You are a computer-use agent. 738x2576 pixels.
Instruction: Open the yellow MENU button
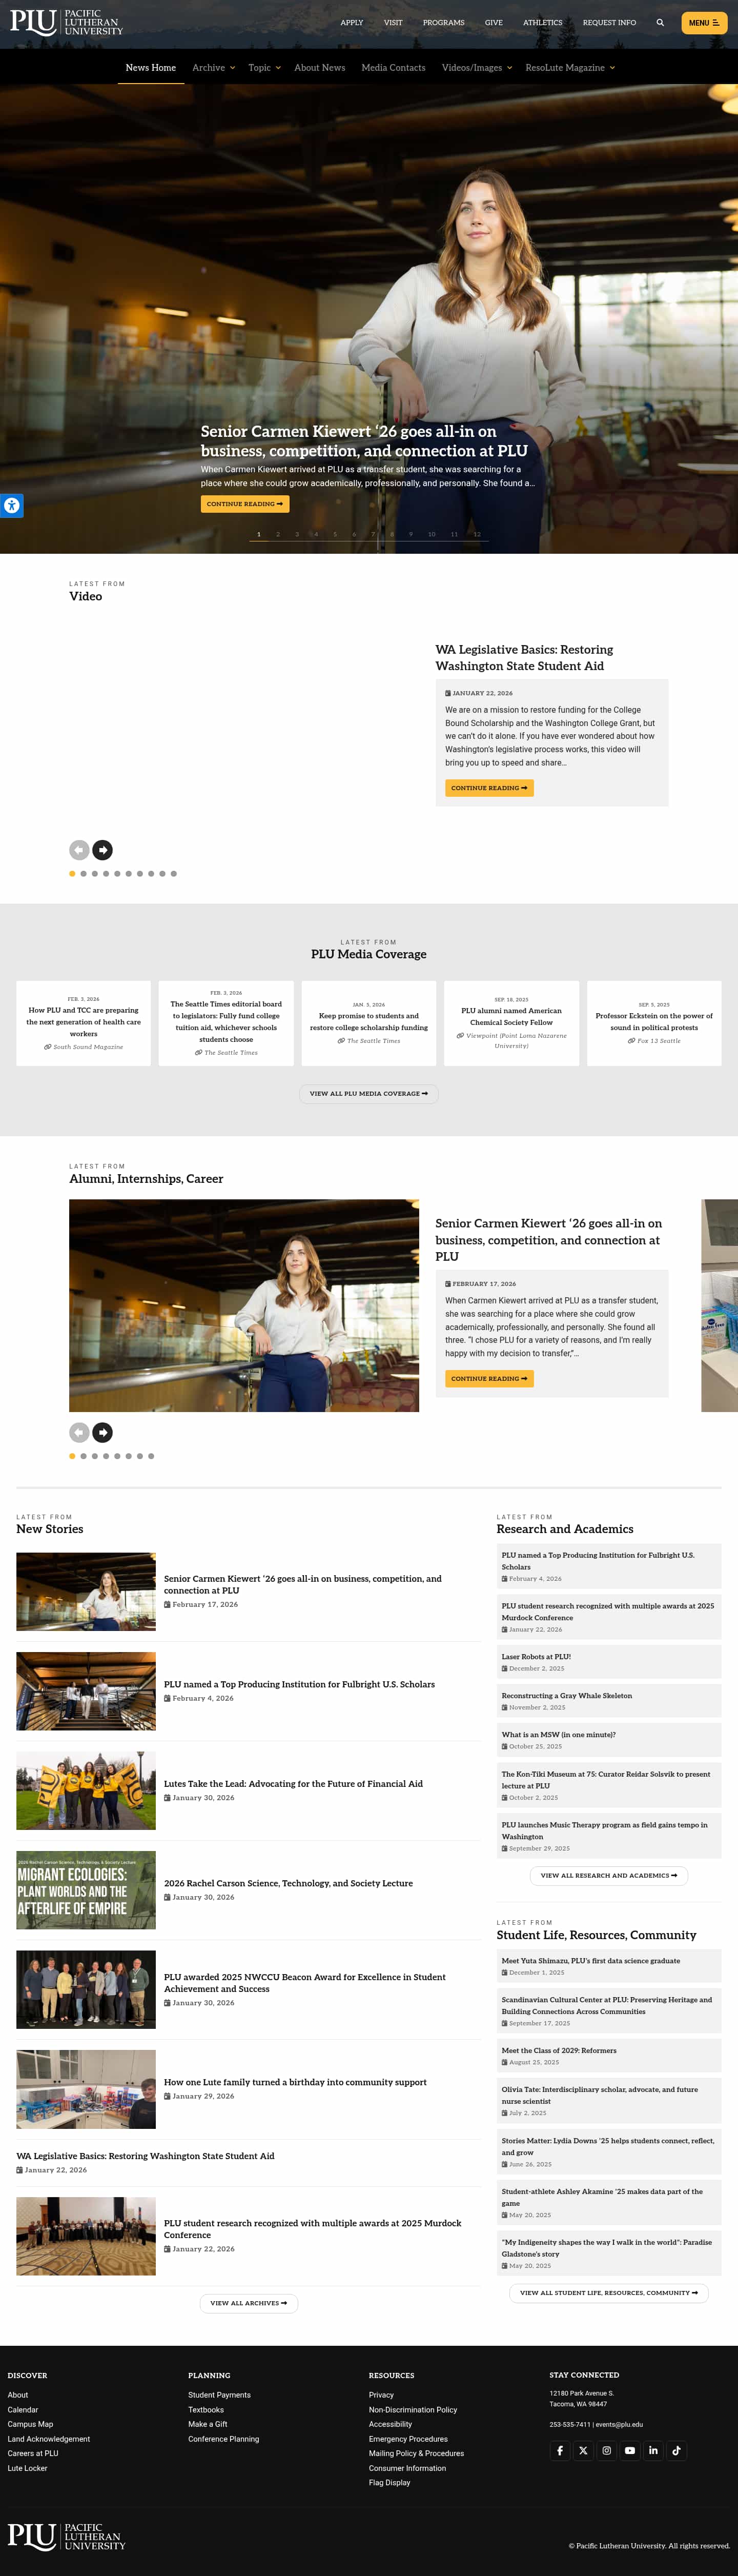(x=704, y=22)
